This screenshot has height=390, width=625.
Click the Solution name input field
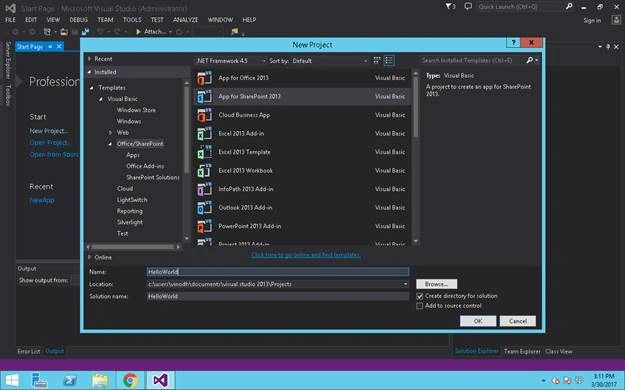click(278, 296)
